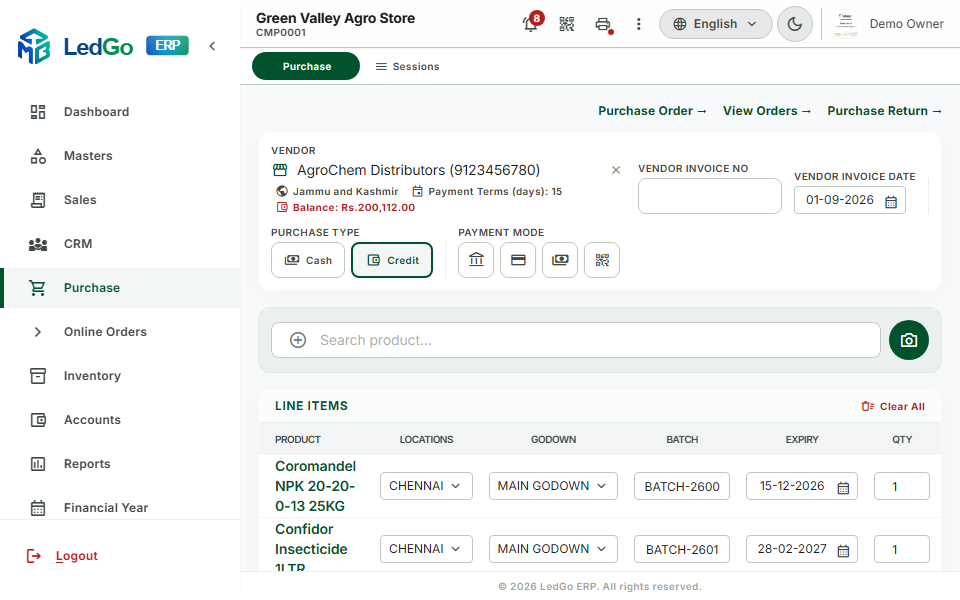Screen dimensions: 960x600
Task: Open MAIN GODOWN dropdown for Coromandel NPK
Action: click(553, 486)
